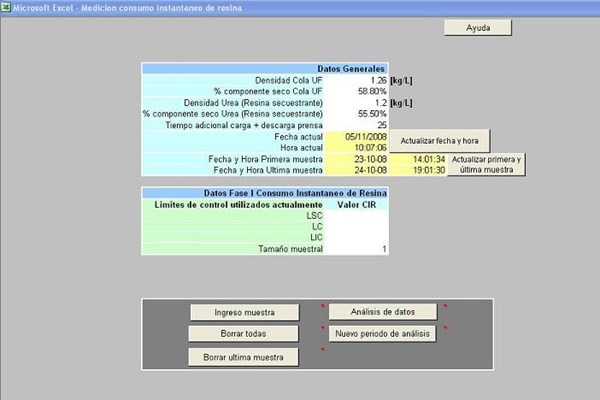
Task: Select Densidad Urea value 1.2
Action: pyautogui.click(x=356, y=103)
